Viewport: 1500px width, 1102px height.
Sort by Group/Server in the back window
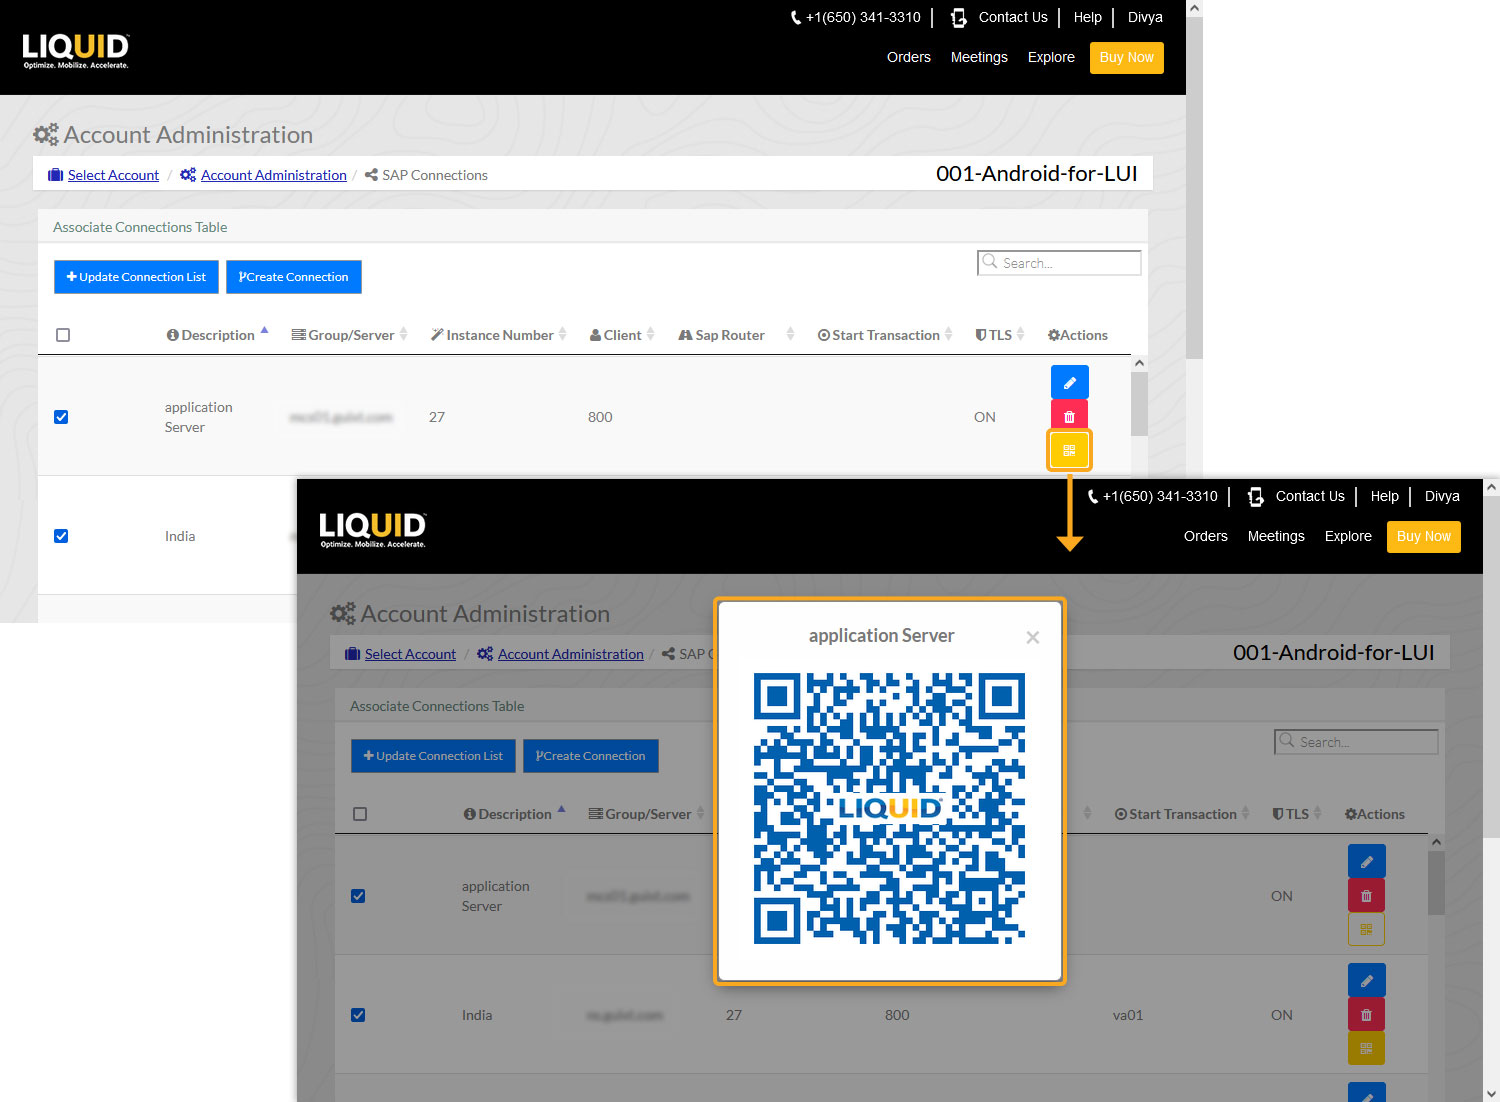pos(349,335)
